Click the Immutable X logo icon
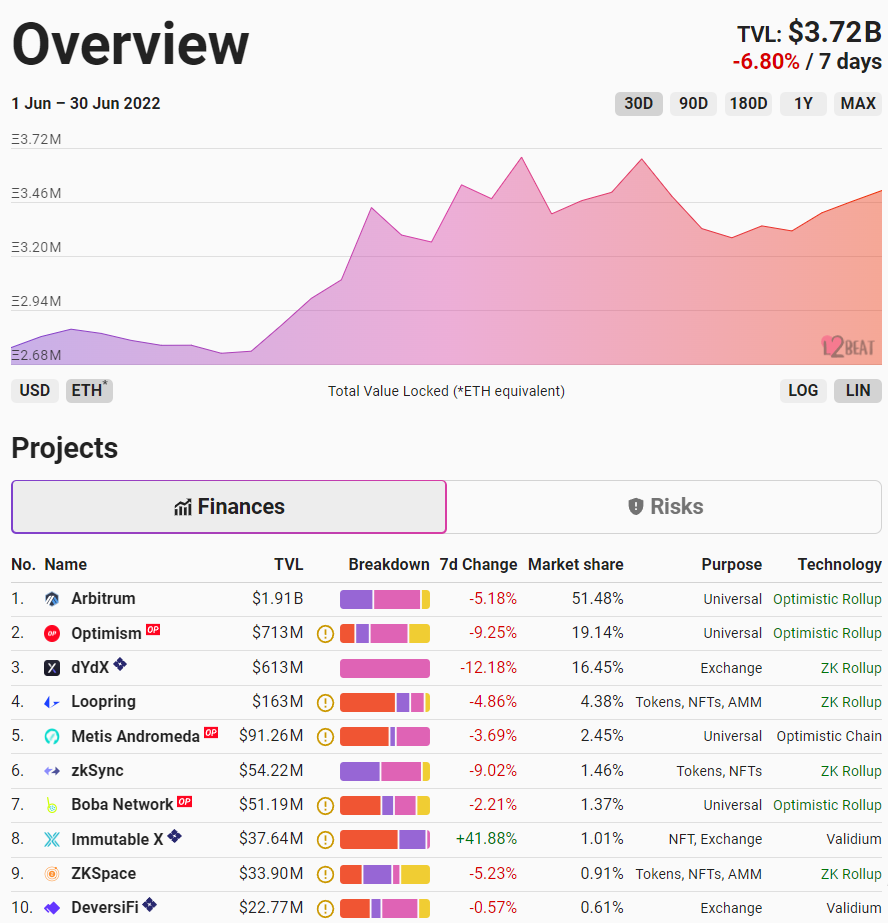Viewport: 888px width, 923px height. click(52, 839)
